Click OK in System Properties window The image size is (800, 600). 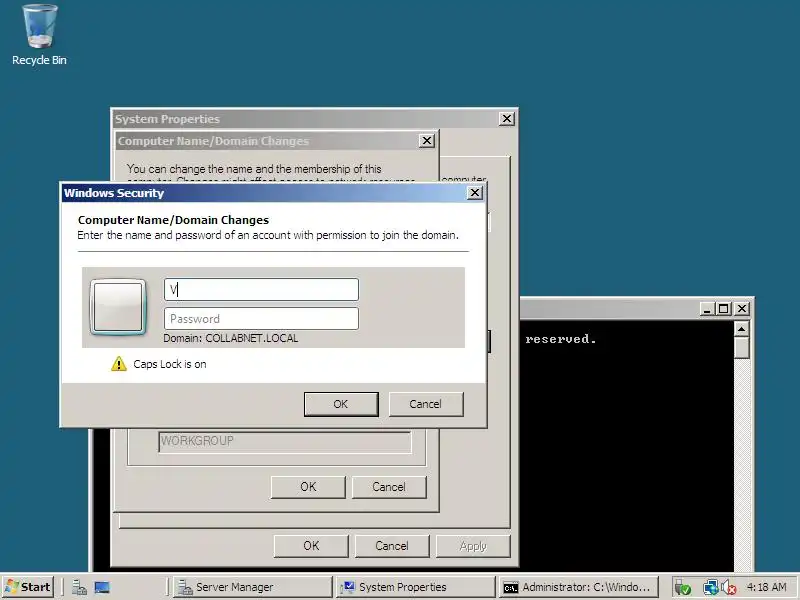pos(311,546)
